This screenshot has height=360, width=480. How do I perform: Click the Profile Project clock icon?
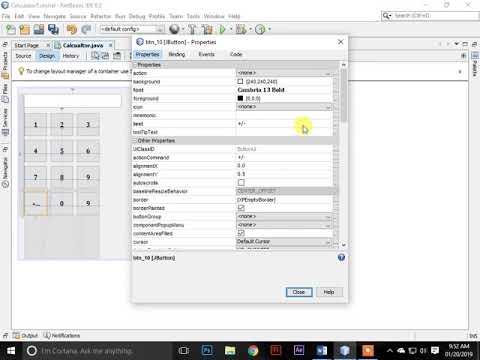point(260,30)
